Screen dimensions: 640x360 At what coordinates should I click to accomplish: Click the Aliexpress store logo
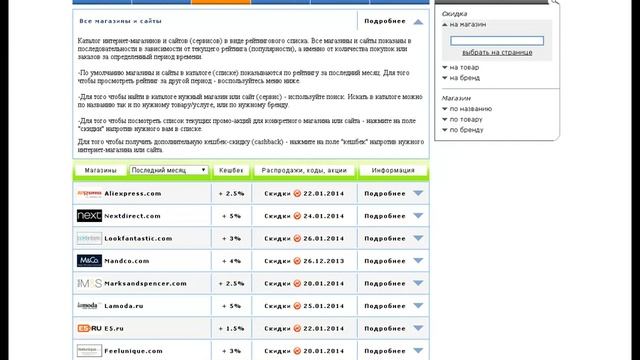[x=89, y=193]
